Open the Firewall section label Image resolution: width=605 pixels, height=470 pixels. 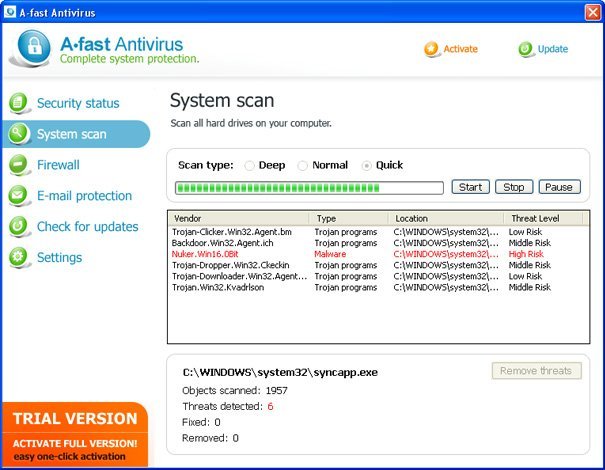click(58, 165)
